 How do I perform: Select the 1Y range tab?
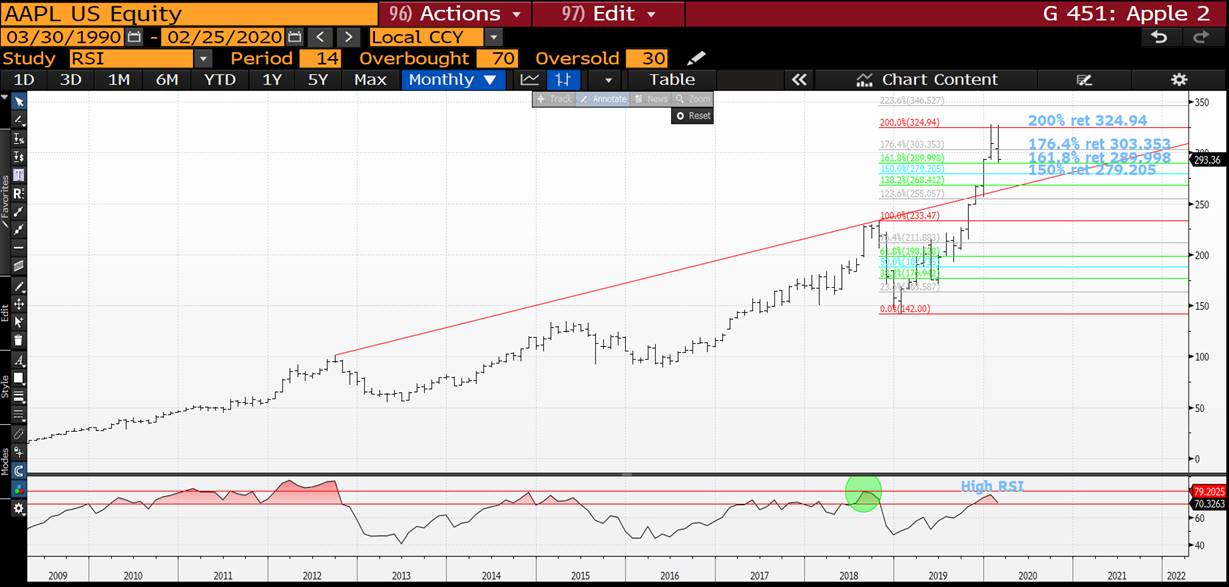(x=272, y=80)
